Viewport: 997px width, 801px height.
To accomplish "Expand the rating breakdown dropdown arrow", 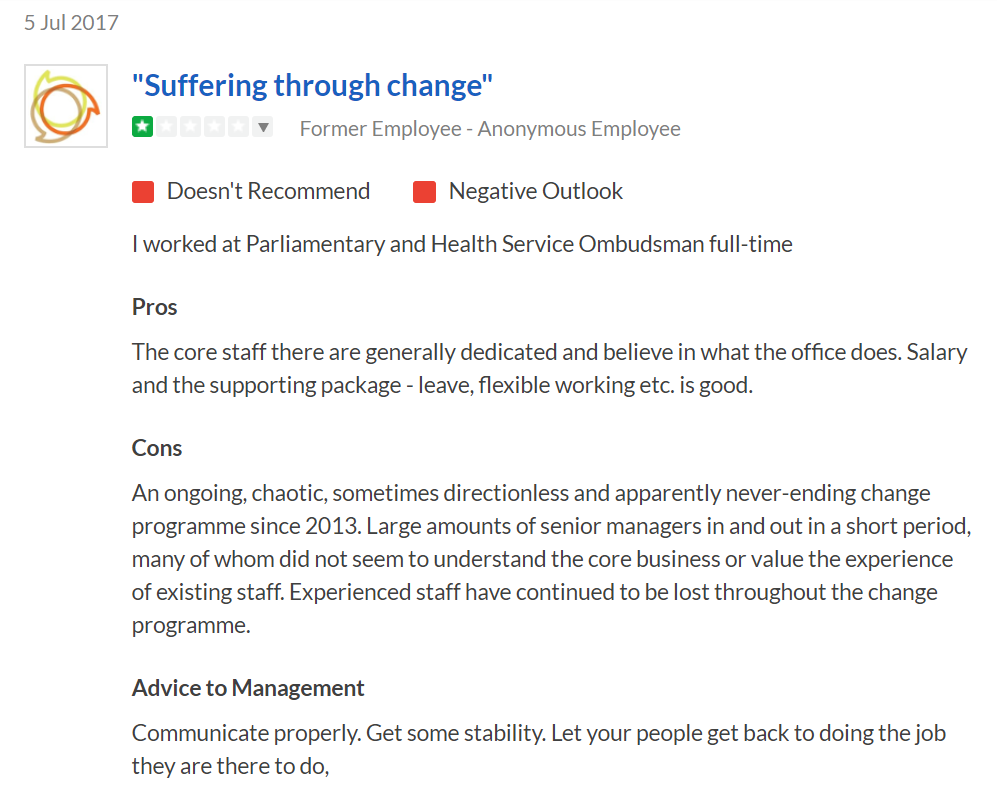I will 263,127.
